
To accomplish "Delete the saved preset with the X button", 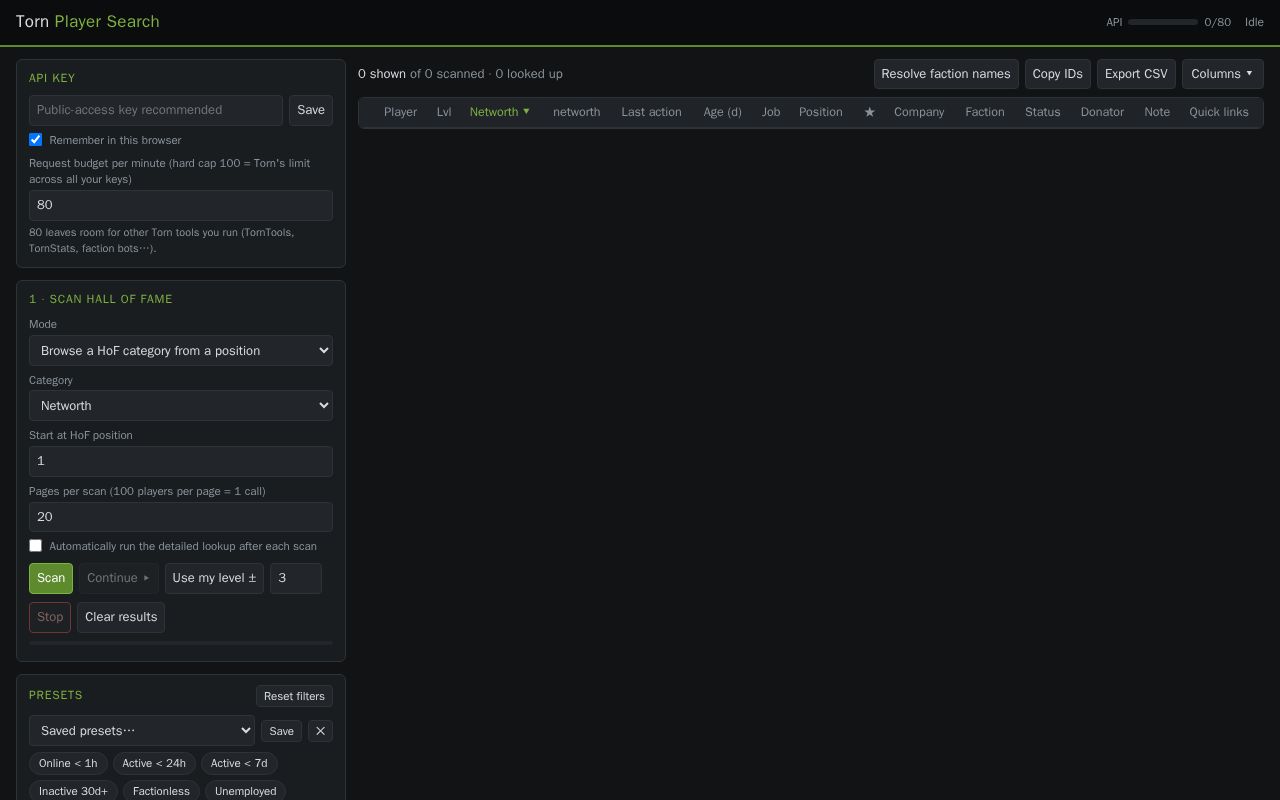I will (x=320, y=731).
